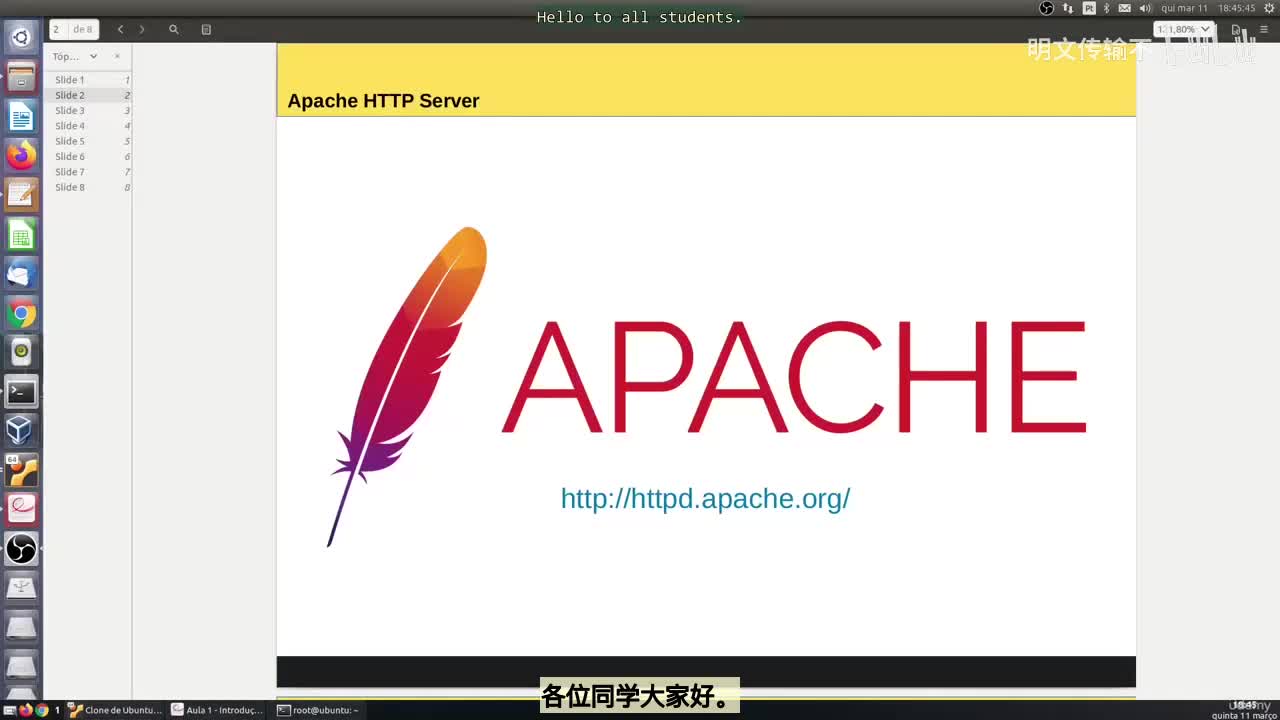The image size is (1280, 720).
Task: Click Firefox icon in bottom taskbar
Action: pyautogui.click(x=26, y=710)
